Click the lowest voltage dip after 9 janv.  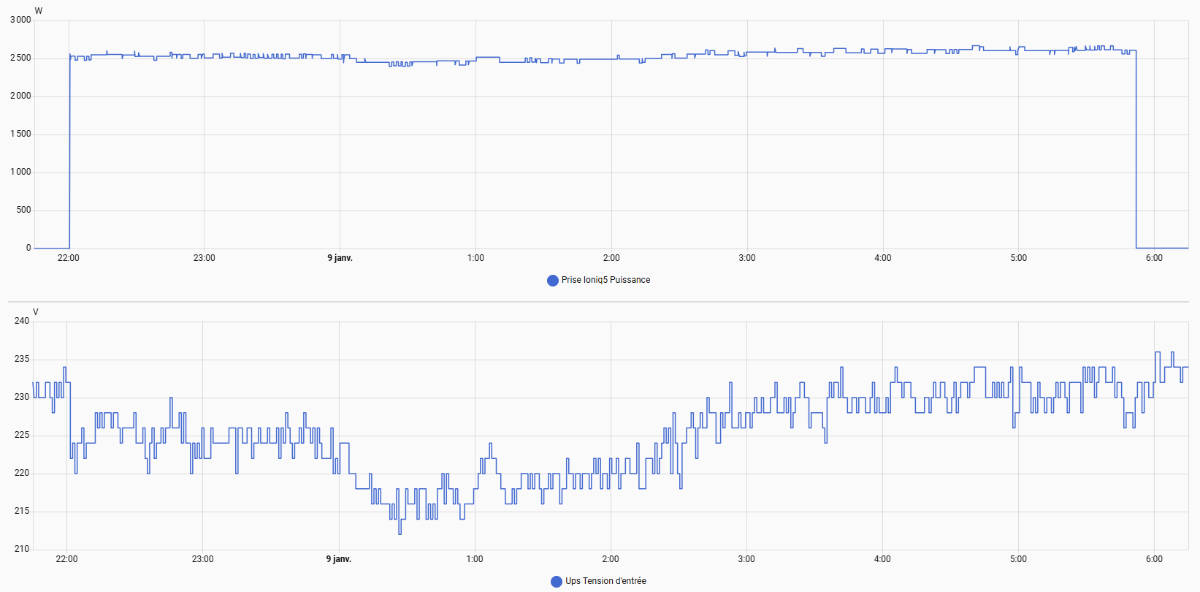coord(400,532)
